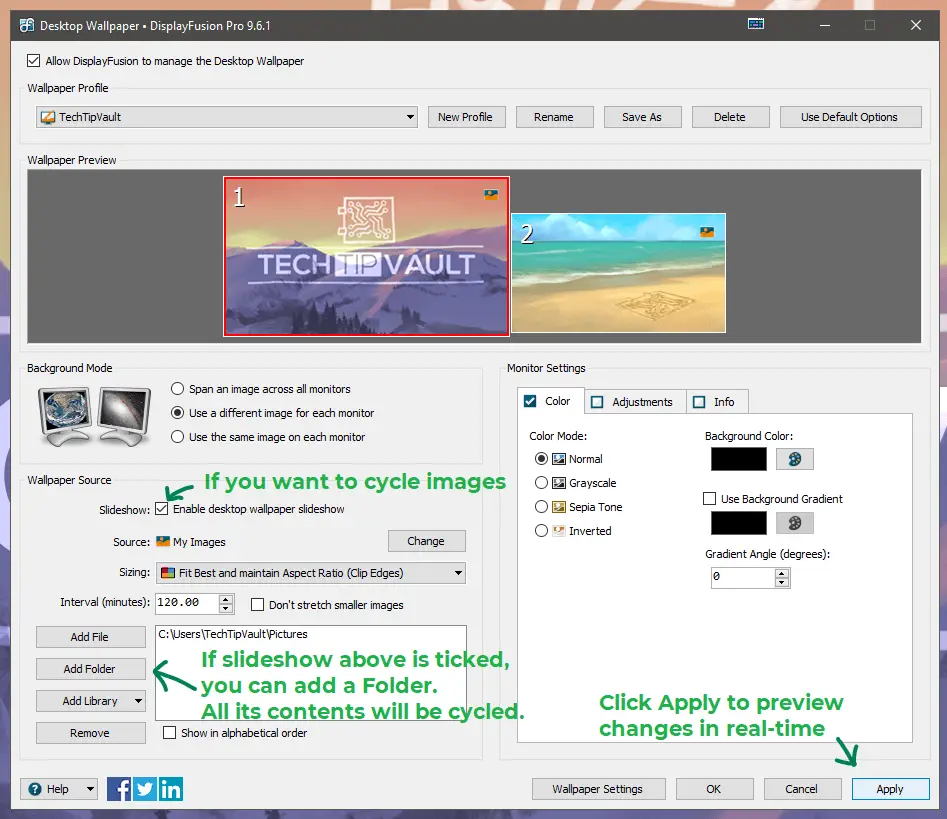Image resolution: width=947 pixels, height=819 pixels.
Task: Click the Twitter icon
Action: 145,789
